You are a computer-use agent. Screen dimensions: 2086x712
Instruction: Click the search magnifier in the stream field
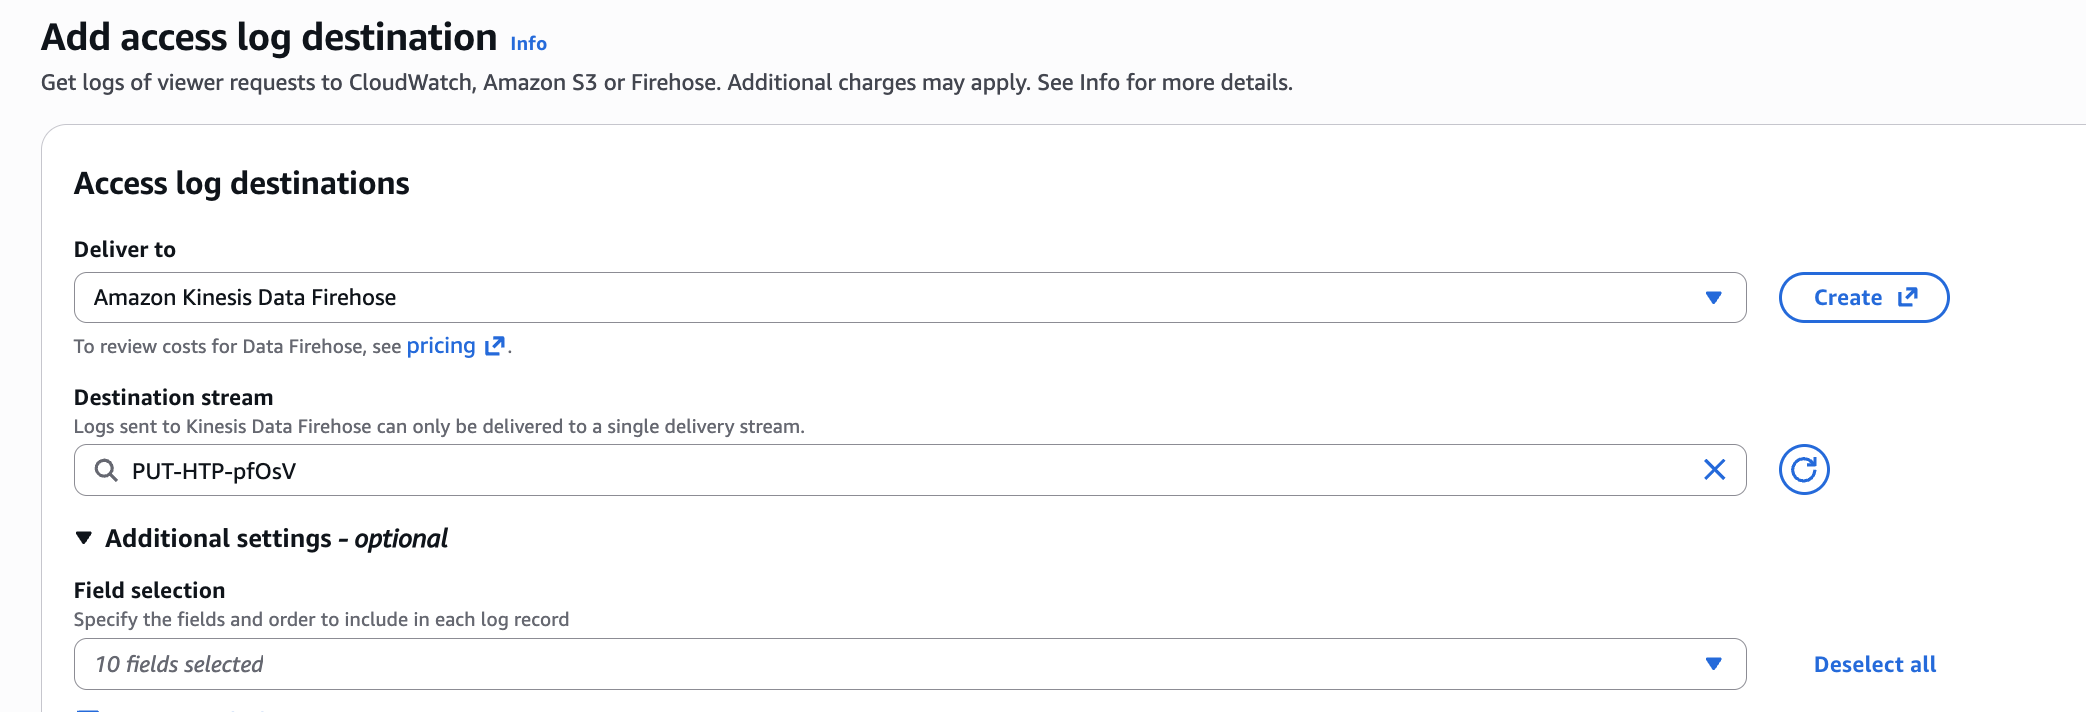tap(106, 470)
